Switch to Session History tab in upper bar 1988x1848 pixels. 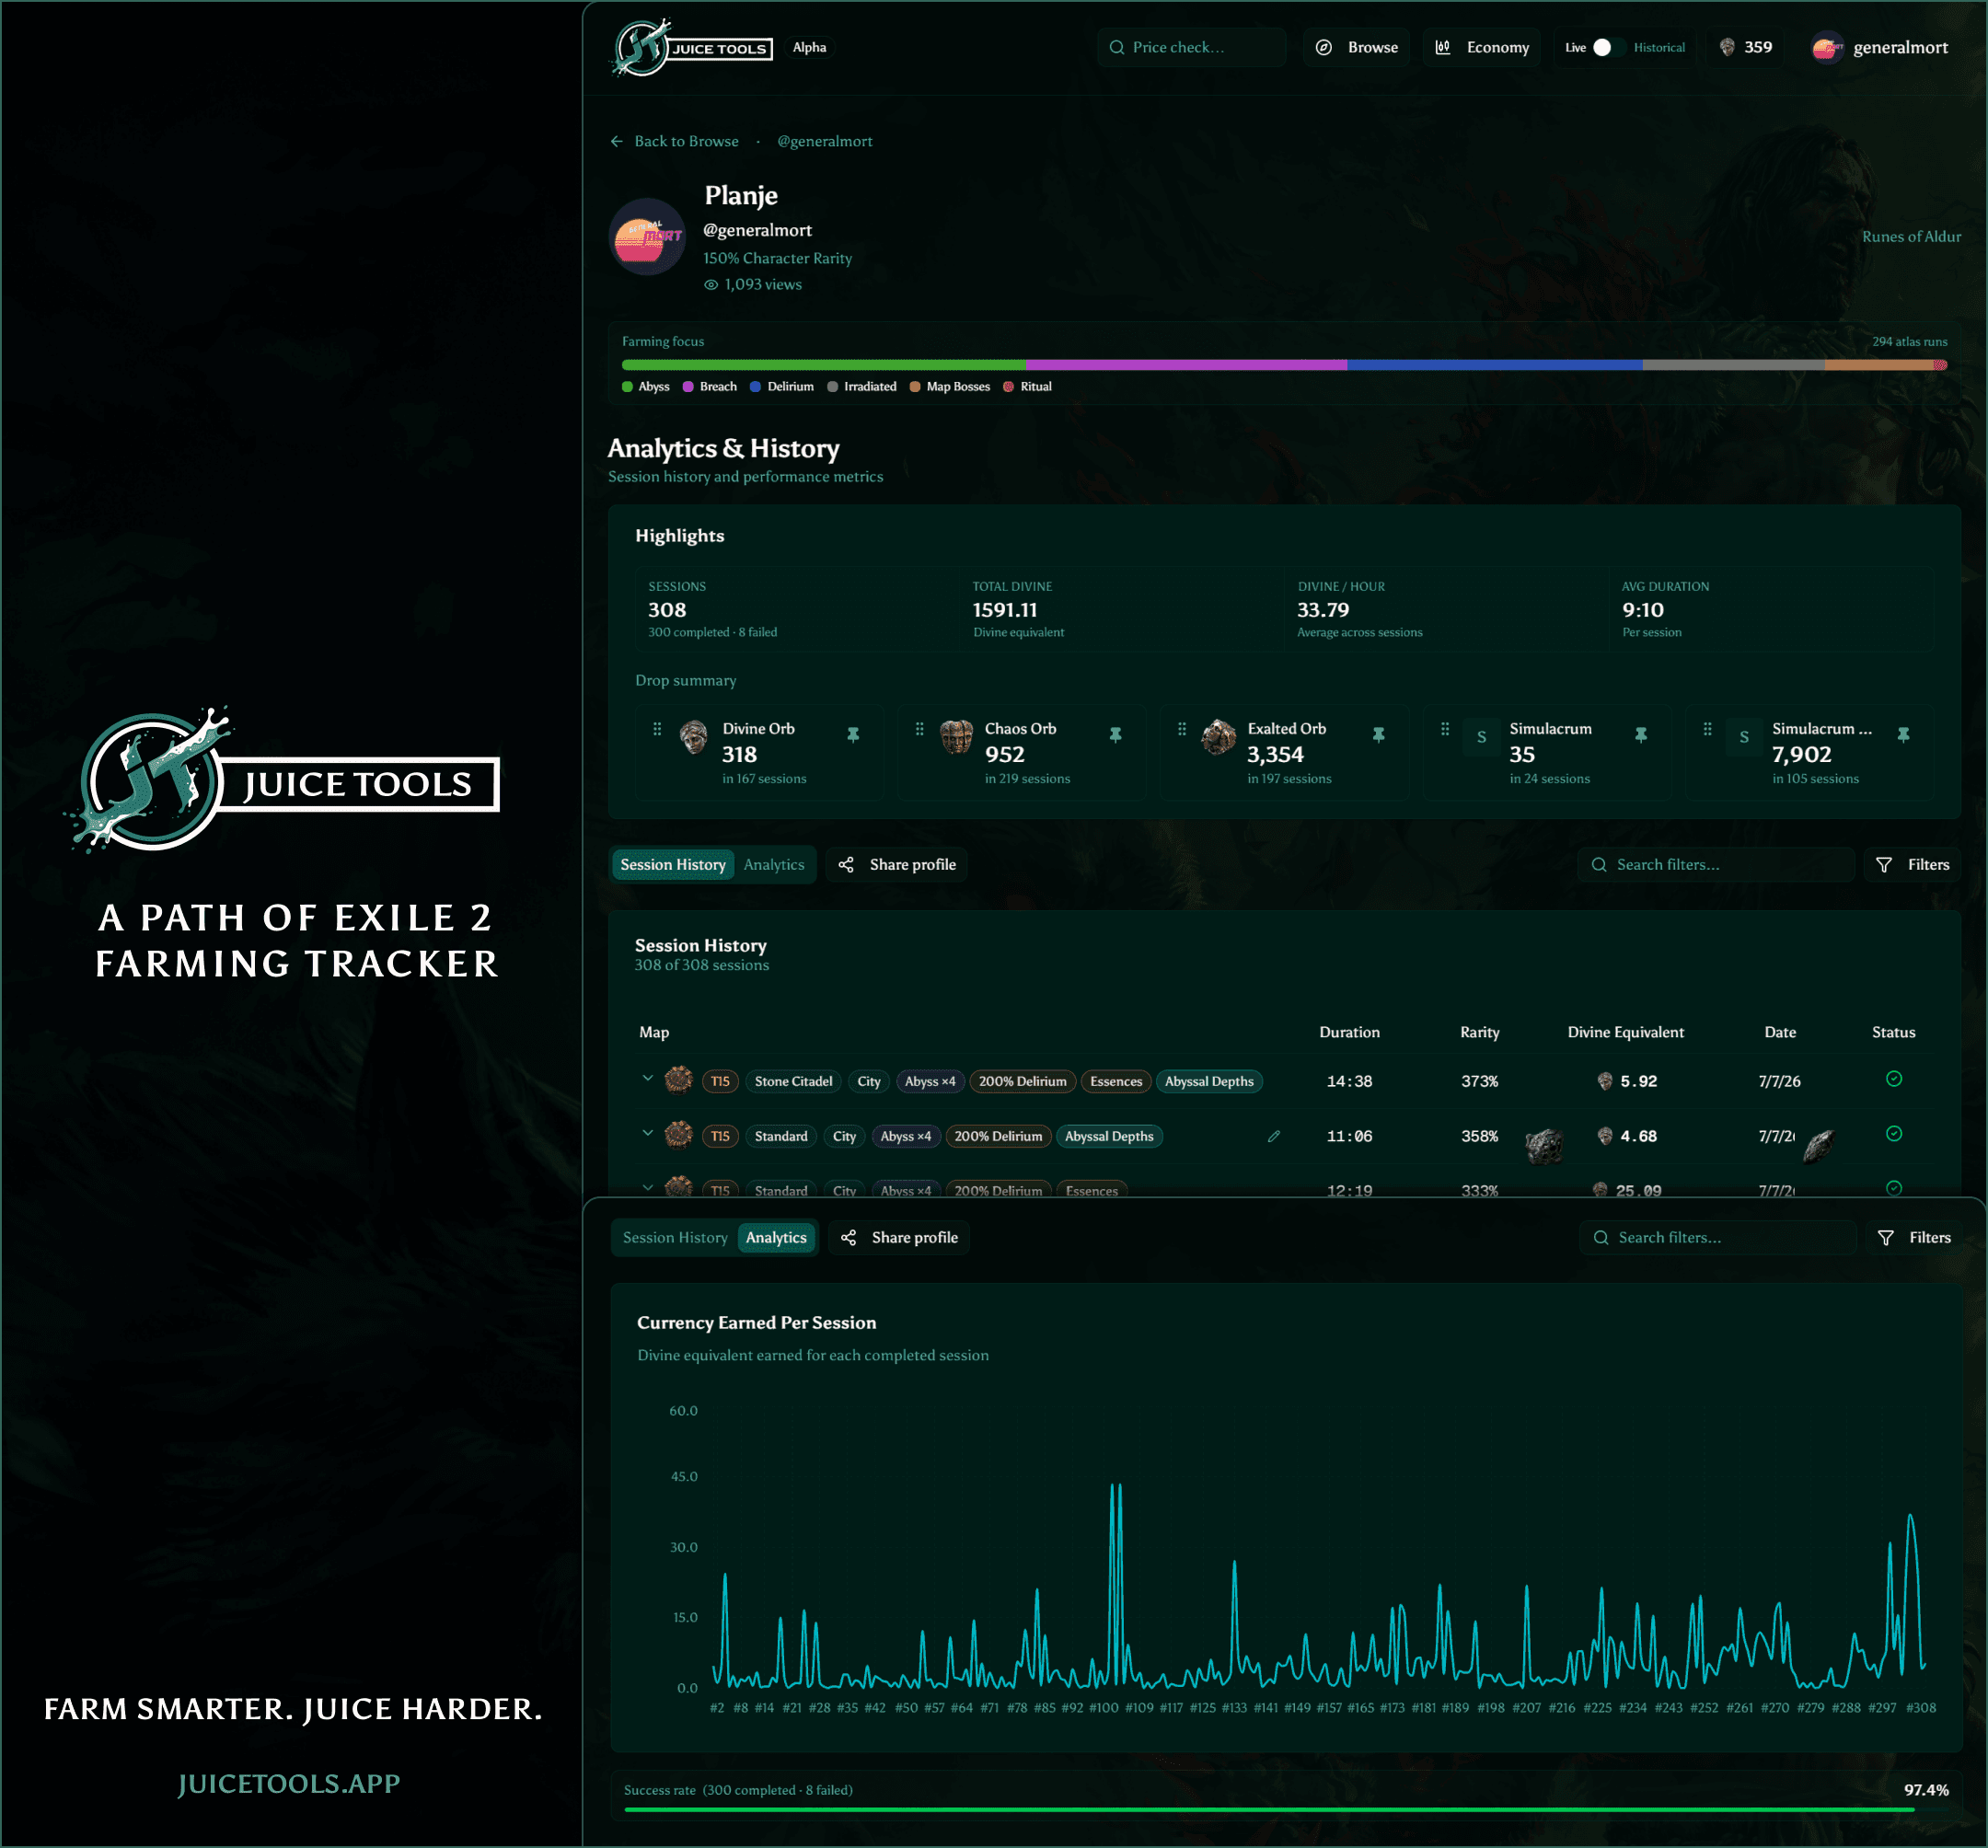pos(673,865)
